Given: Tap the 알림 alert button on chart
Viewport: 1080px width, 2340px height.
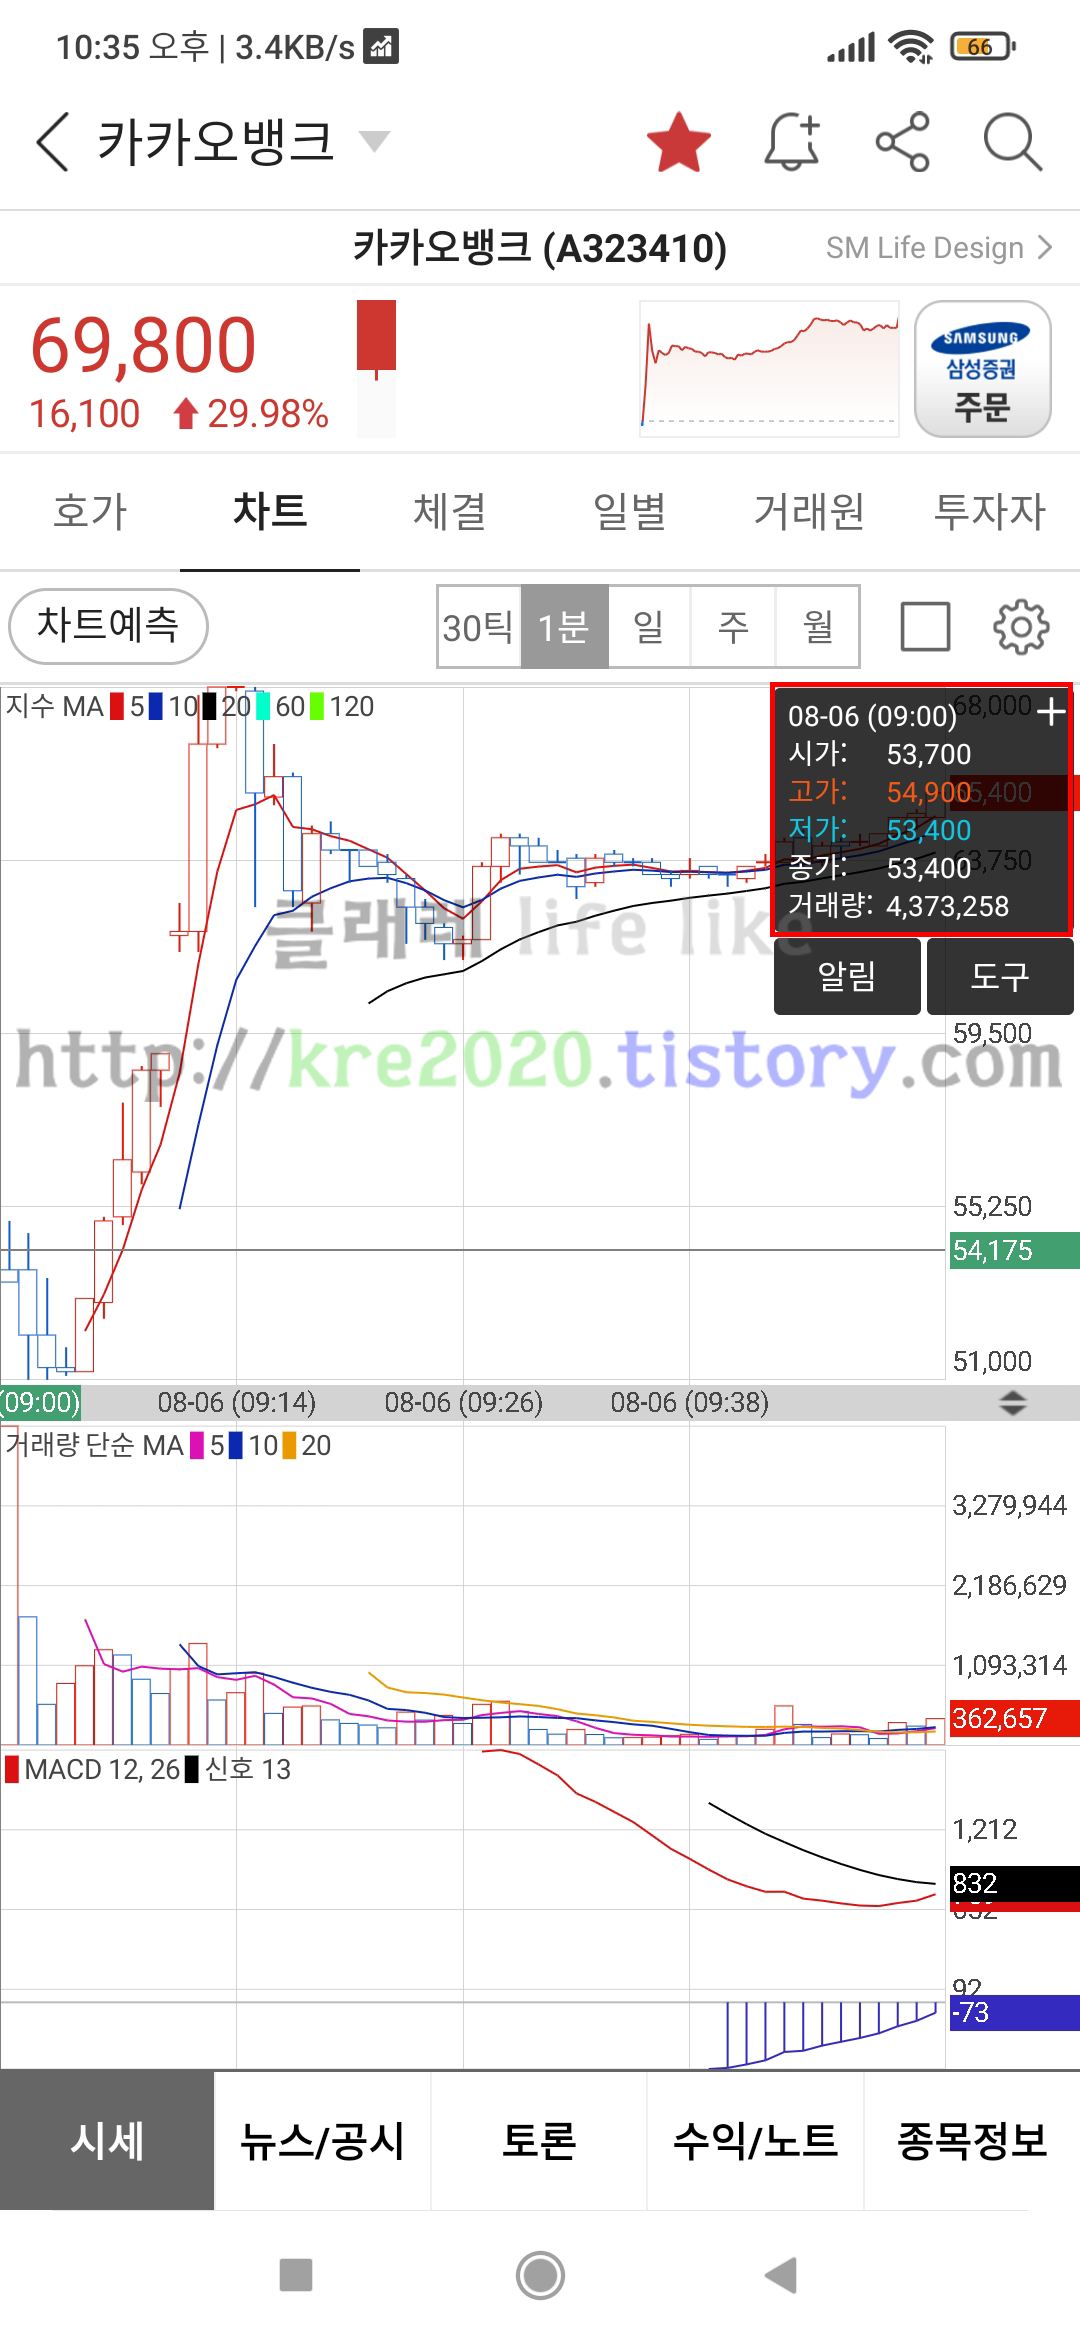Looking at the screenshot, I should [847, 977].
